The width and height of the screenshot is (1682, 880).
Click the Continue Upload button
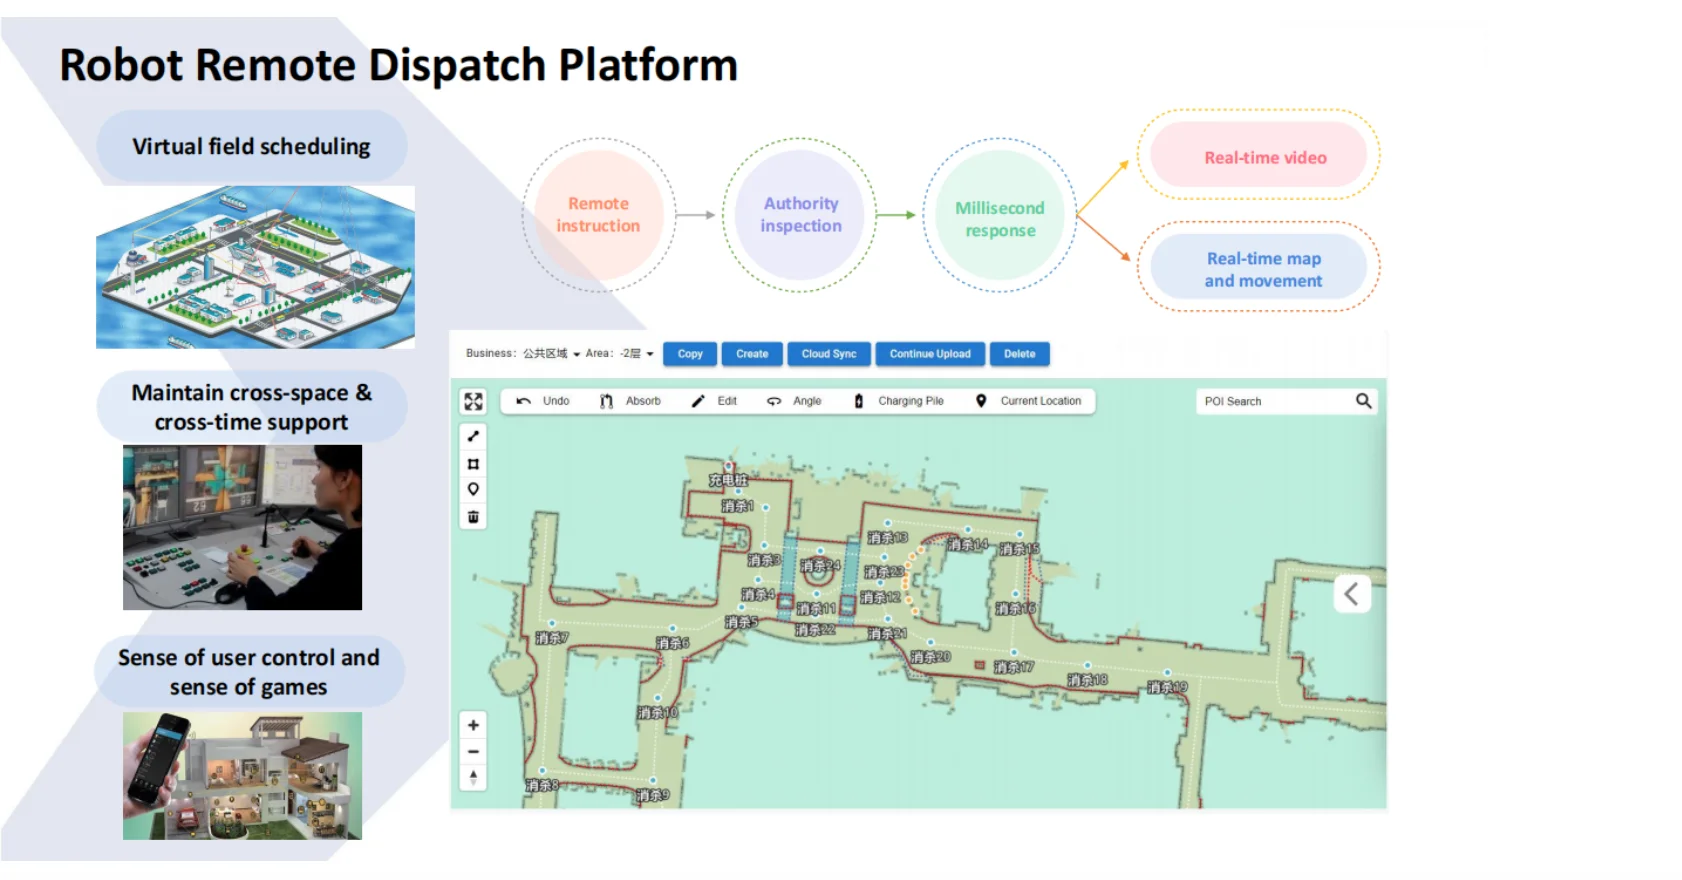tap(930, 354)
